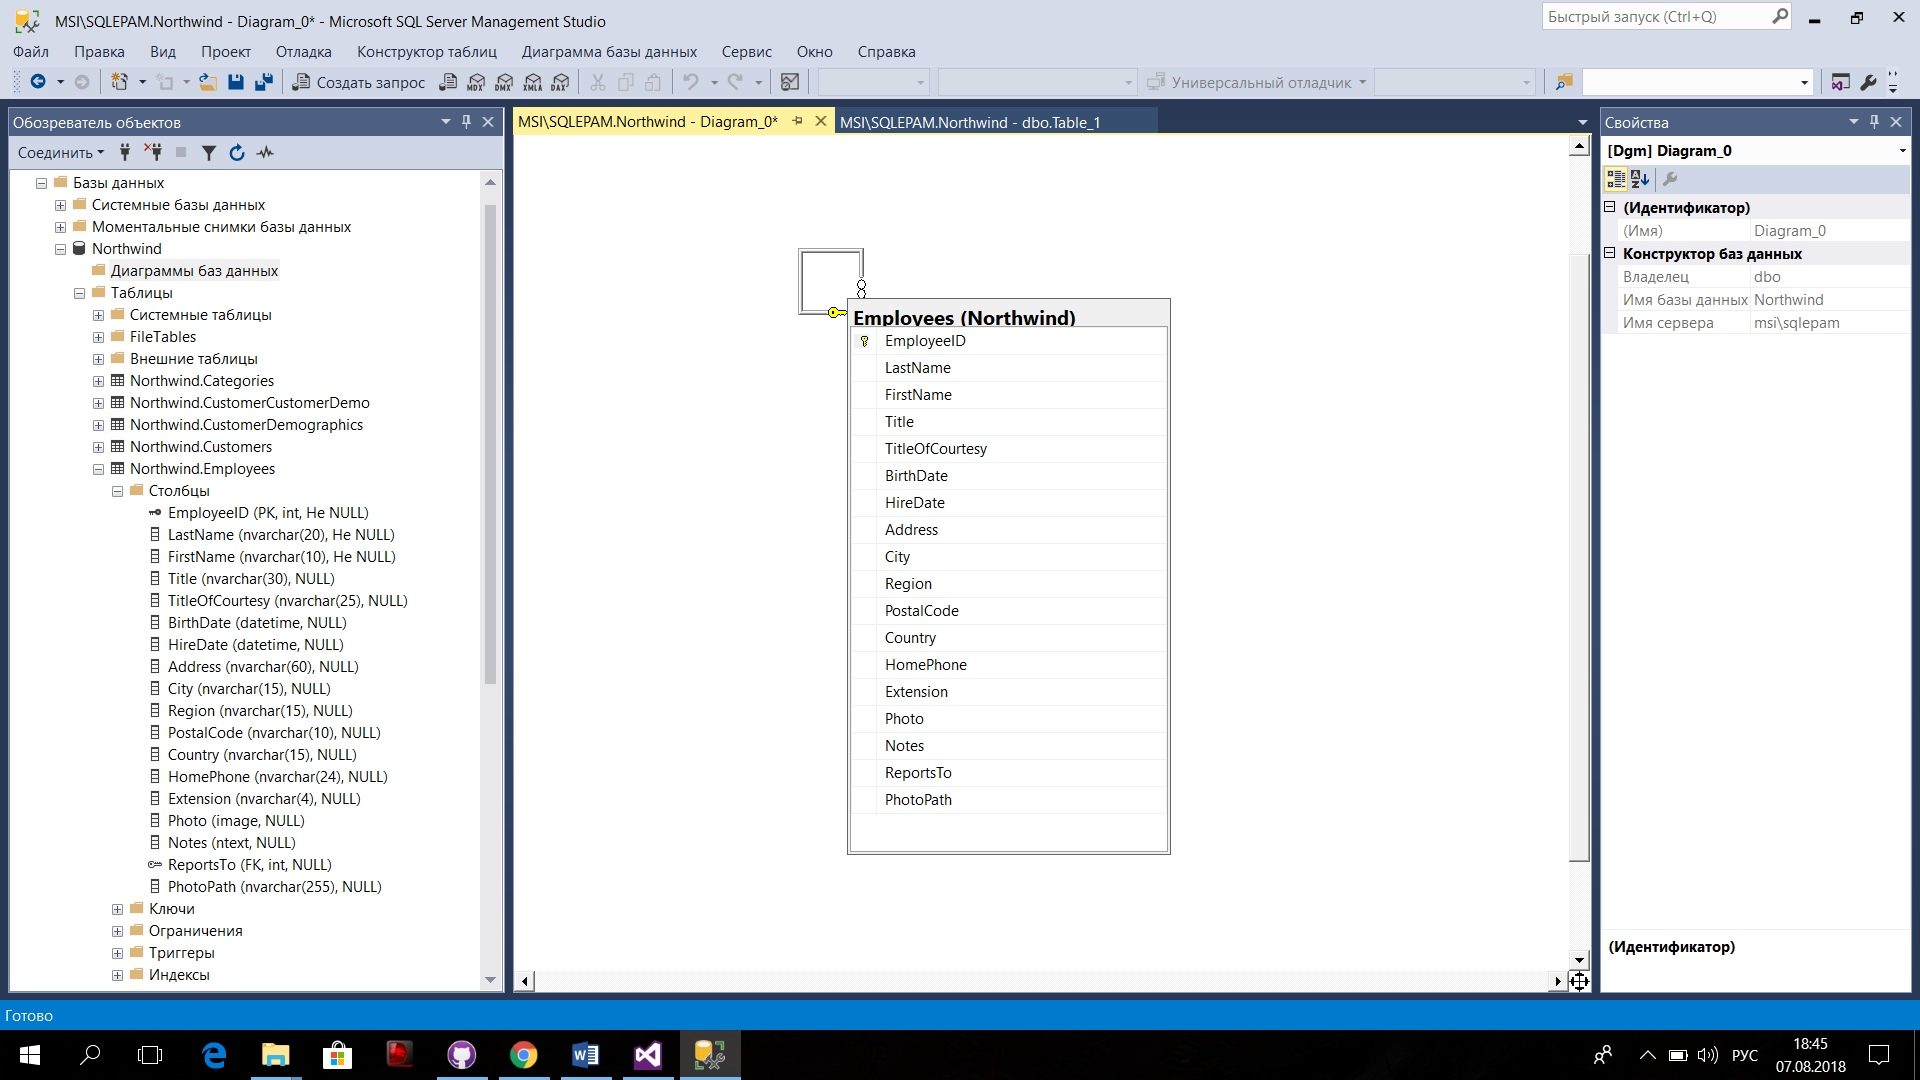Collapse the Northwind.Employees table node

click(98, 469)
